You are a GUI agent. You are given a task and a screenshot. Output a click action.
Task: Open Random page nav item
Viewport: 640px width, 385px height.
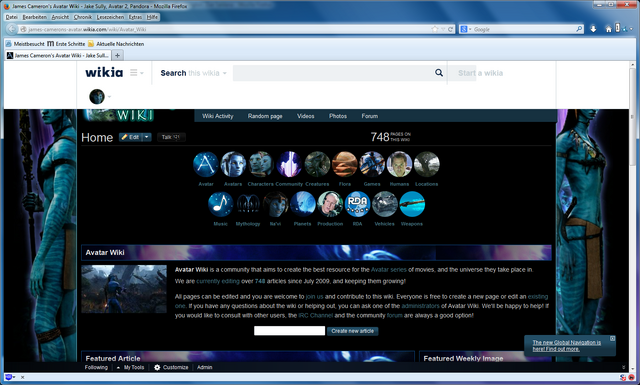click(265, 116)
